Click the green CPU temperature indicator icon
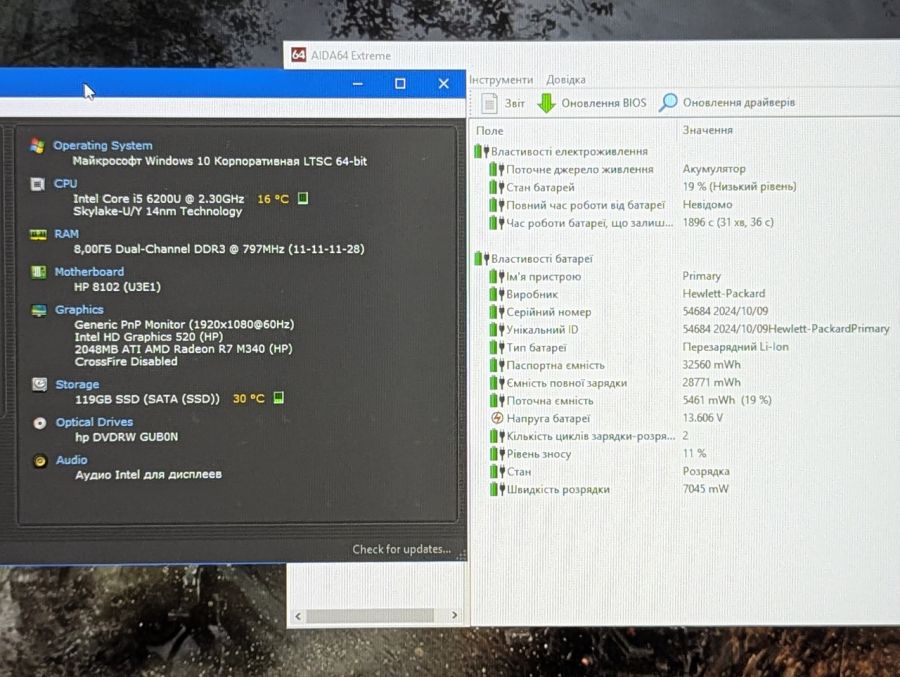 (x=303, y=199)
